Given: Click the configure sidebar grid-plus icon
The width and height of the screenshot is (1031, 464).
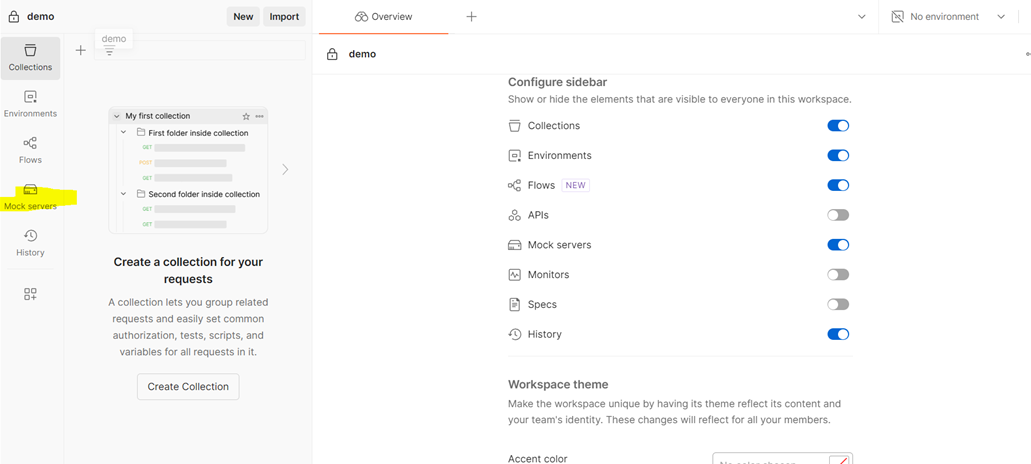Looking at the screenshot, I should click(30, 294).
